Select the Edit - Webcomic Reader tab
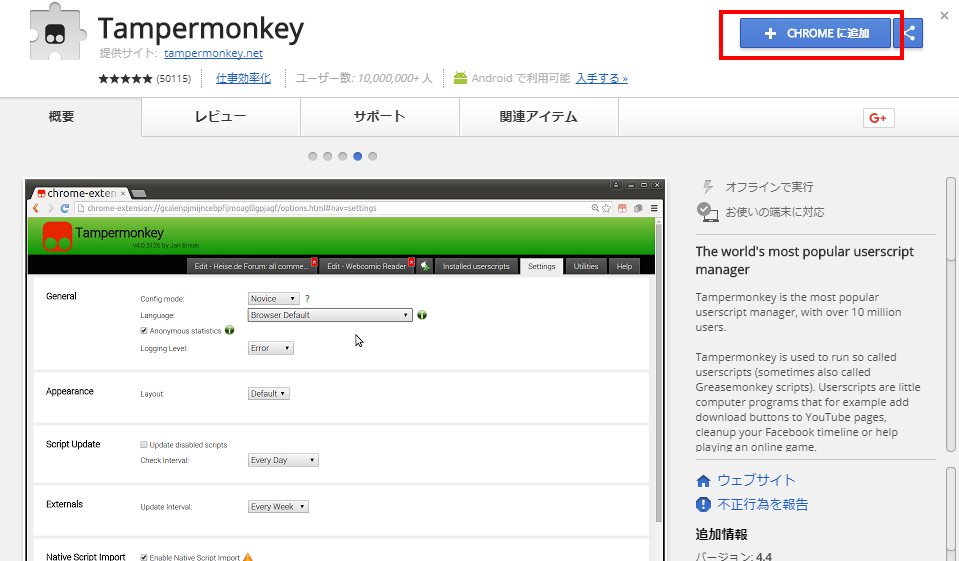 click(x=366, y=266)
